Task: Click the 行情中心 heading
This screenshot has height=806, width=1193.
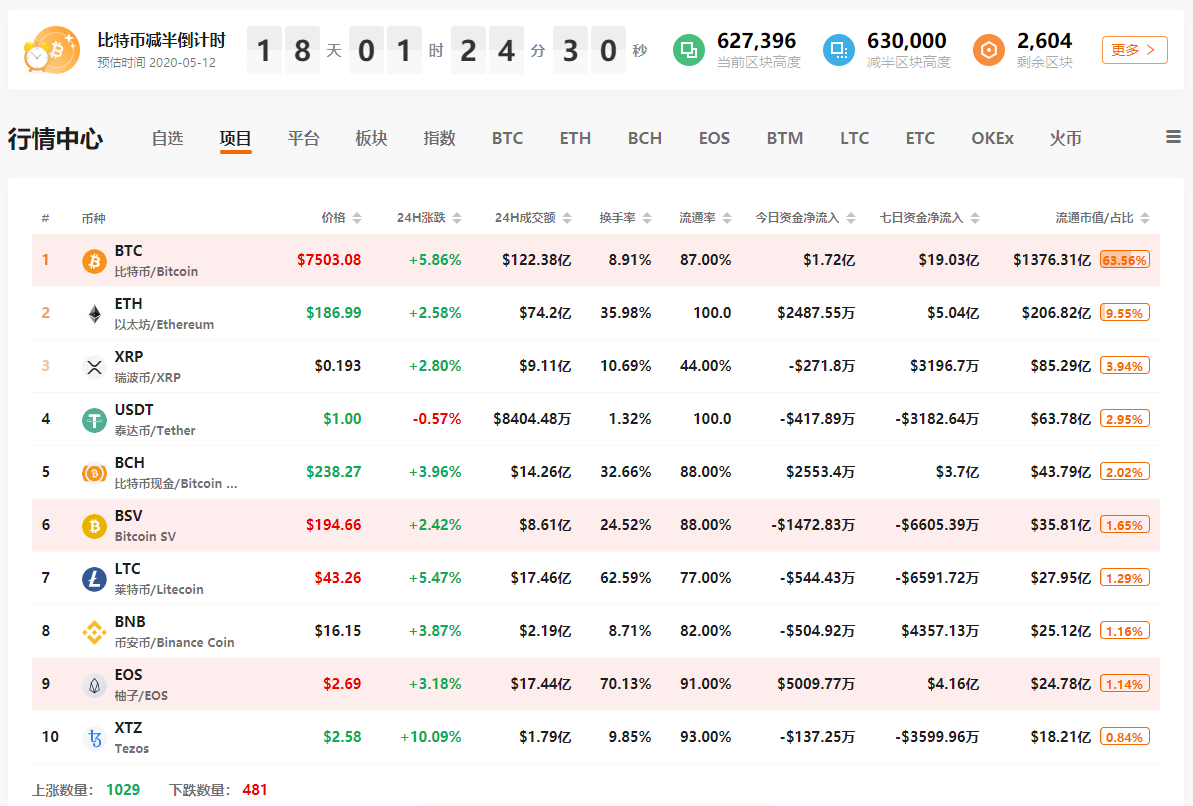Action: pos(56,139)
